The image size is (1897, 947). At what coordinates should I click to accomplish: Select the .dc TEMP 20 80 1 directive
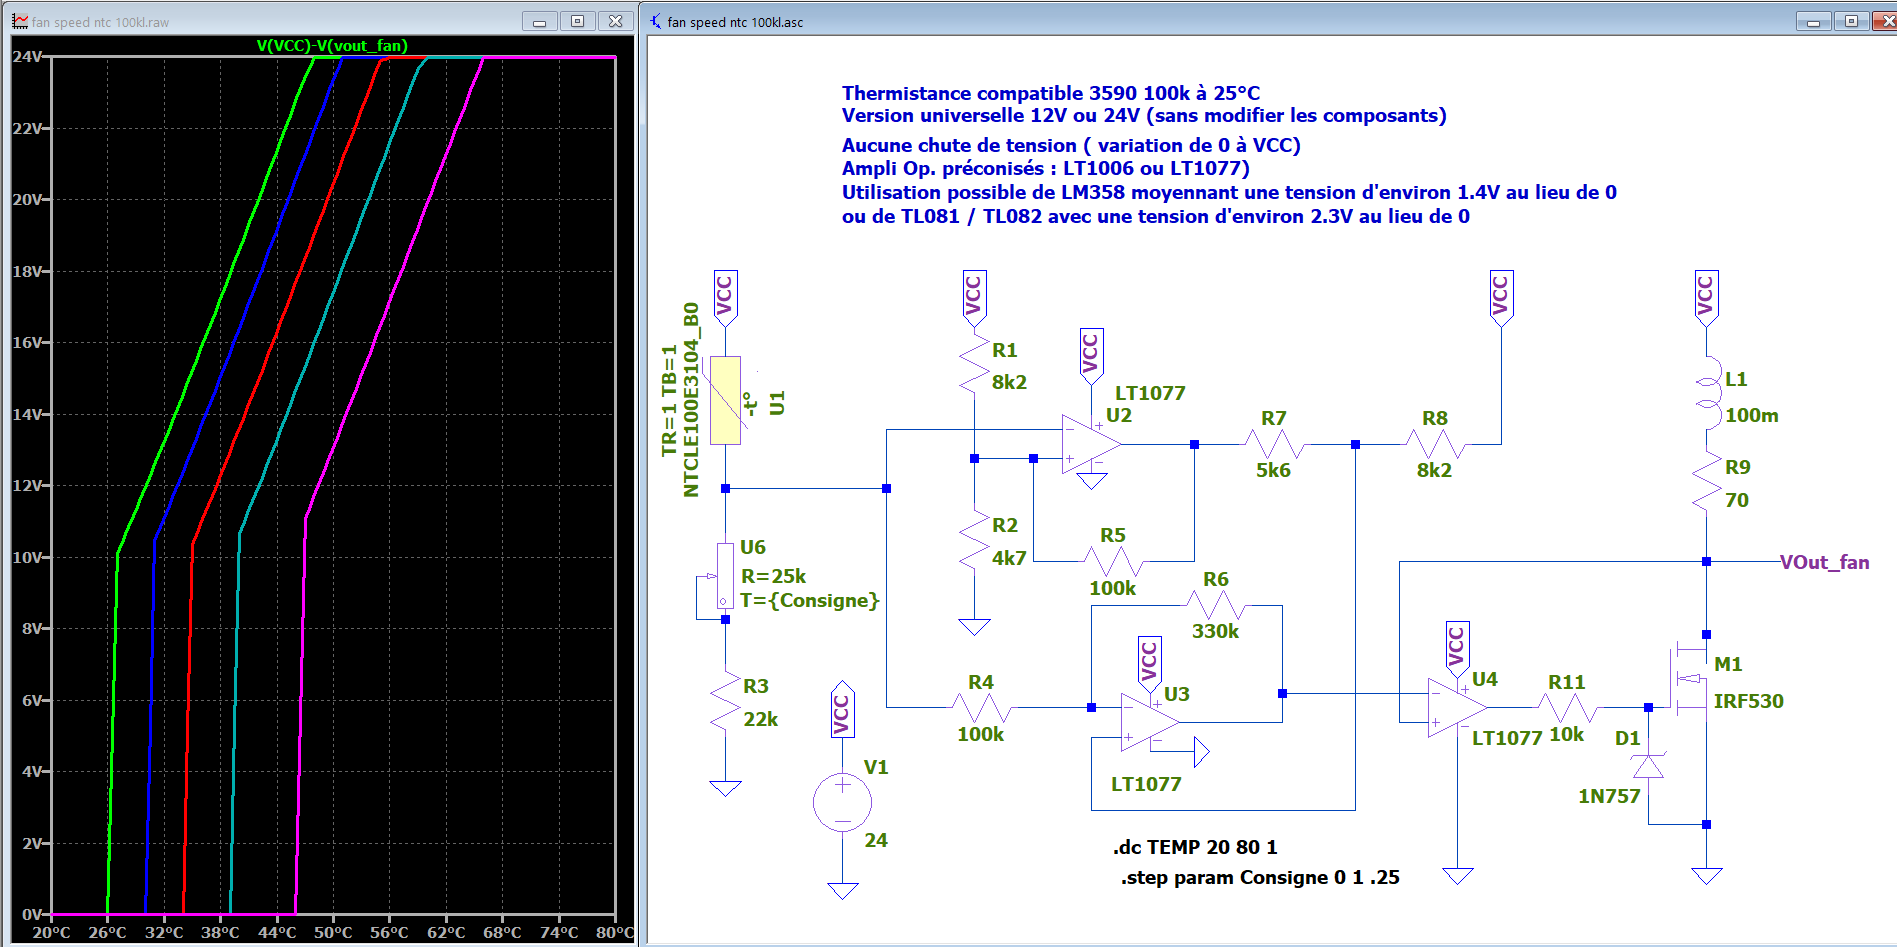(x=1195, y=847)
